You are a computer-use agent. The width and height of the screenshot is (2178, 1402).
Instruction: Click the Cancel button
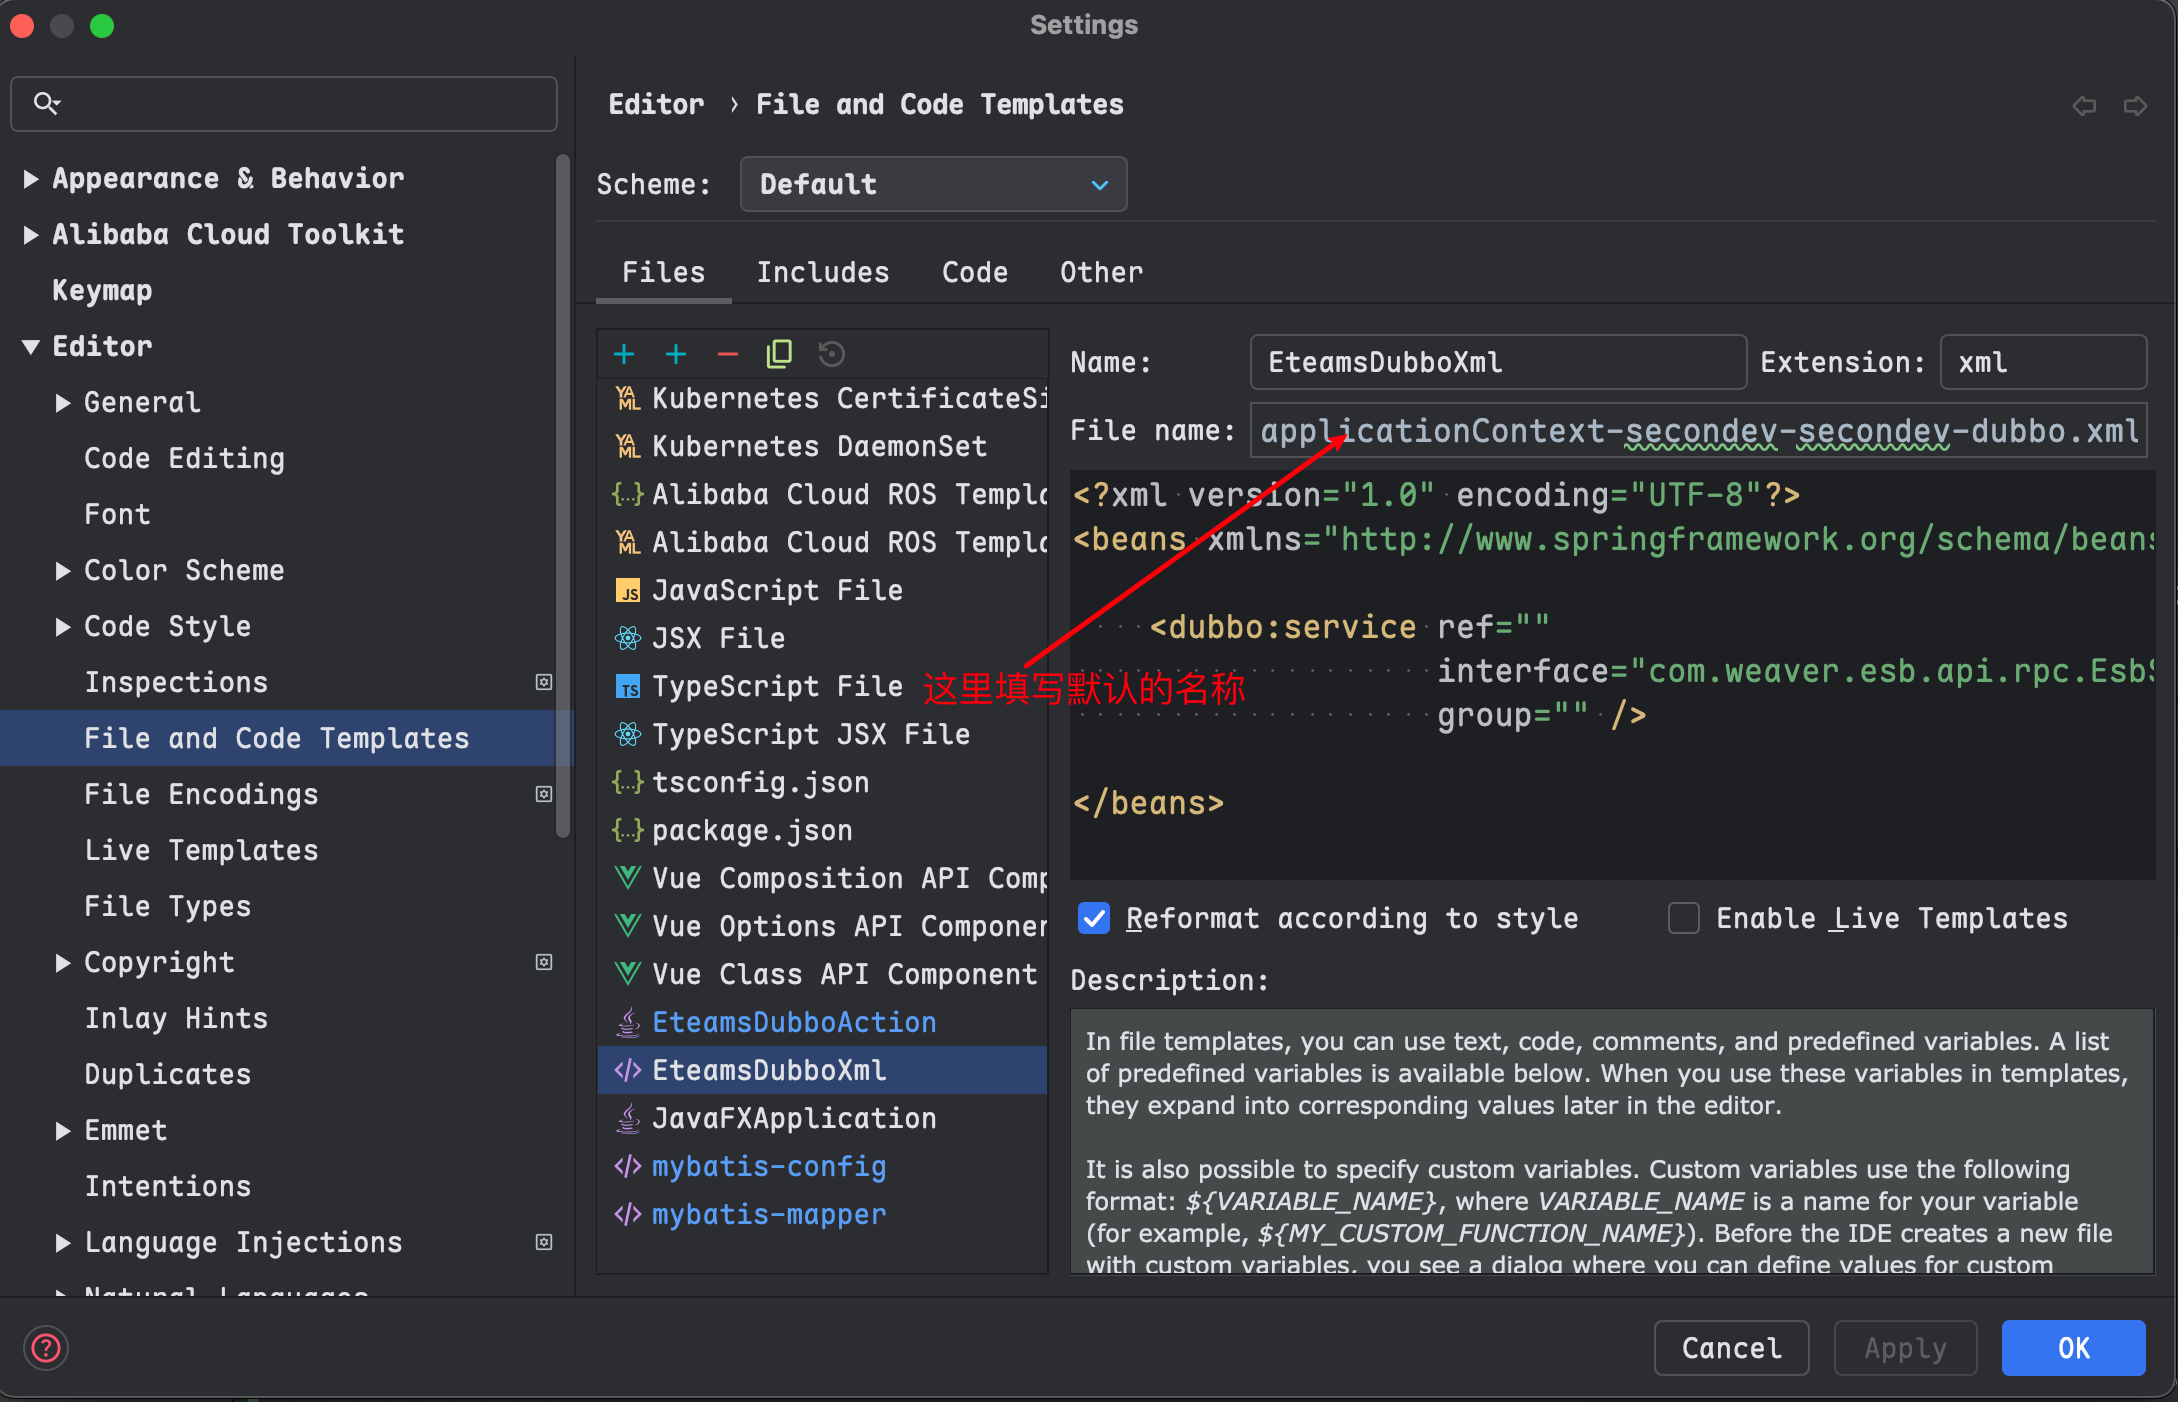[1731, 1348]
